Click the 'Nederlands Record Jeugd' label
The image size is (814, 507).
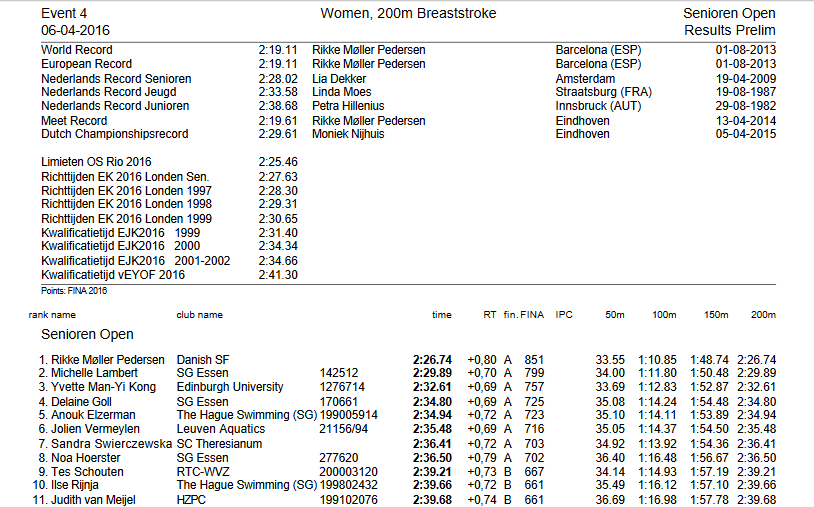(x=108, y=92)
